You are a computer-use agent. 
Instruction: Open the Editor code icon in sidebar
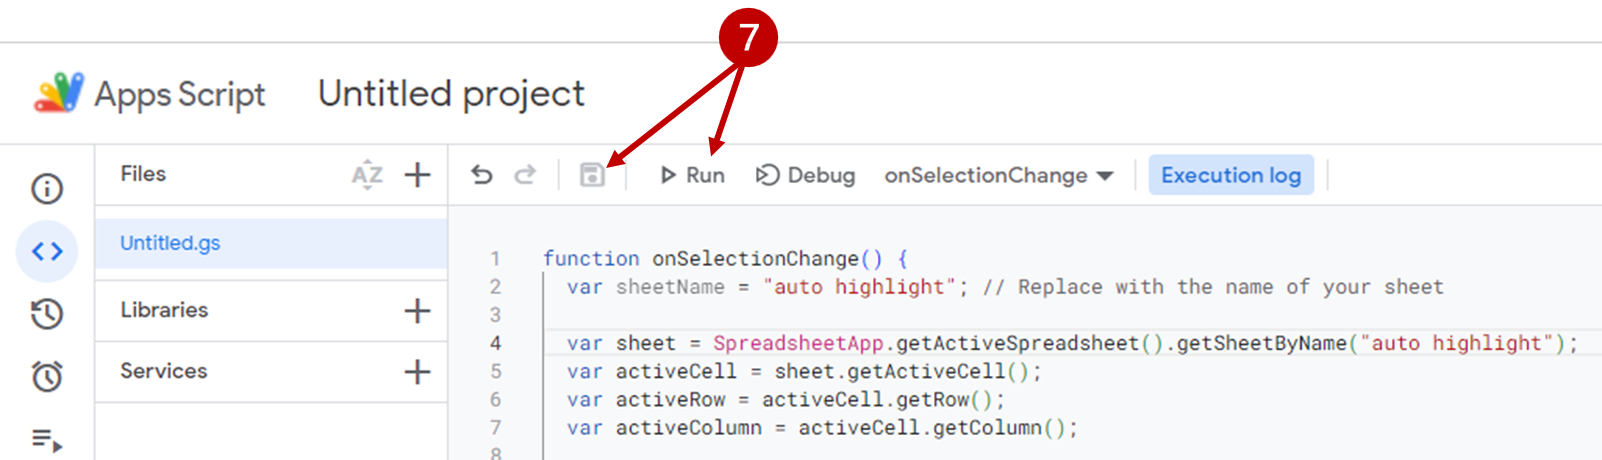coord(47,251)
